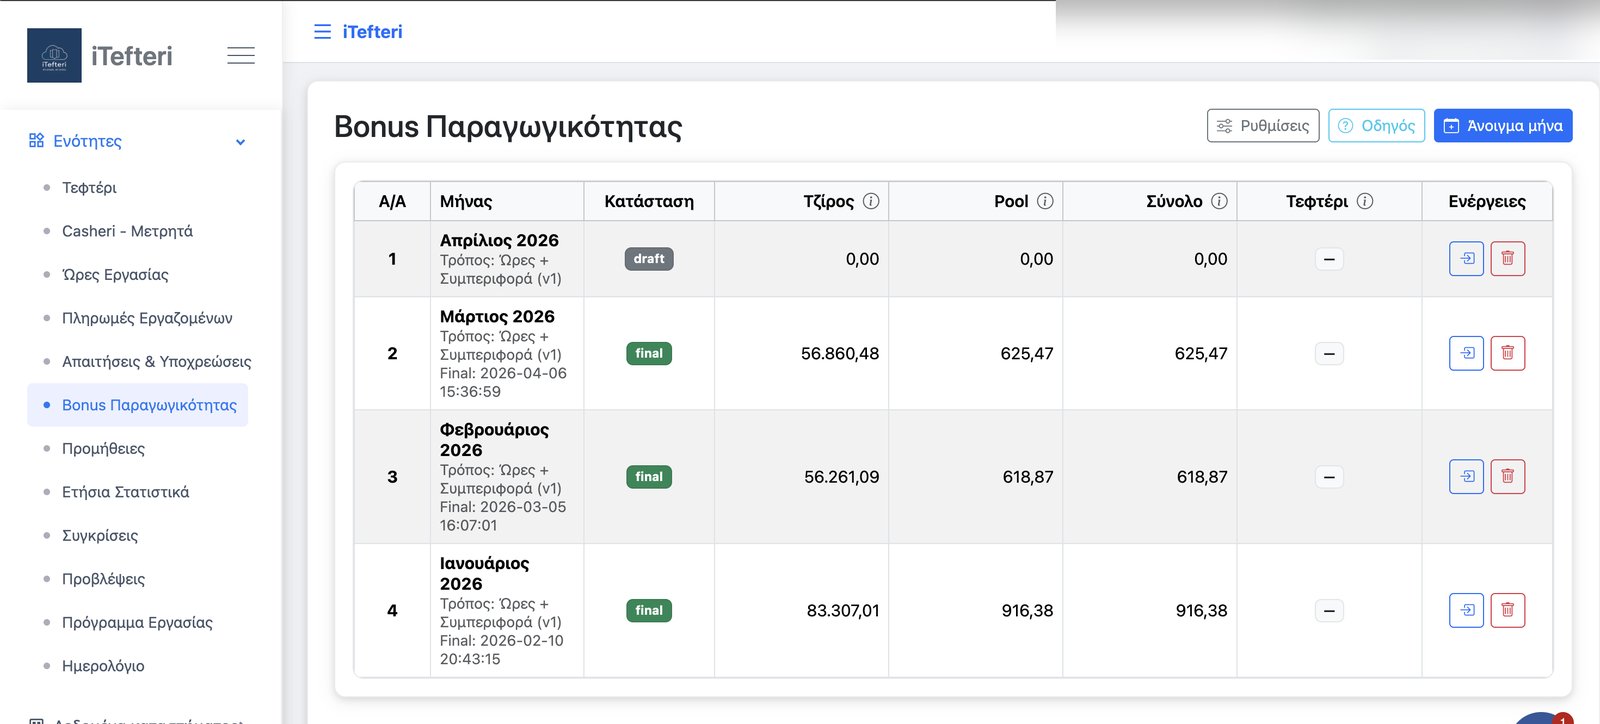Click the iTefteri sidebar brand name
1600x724 pixels.
(x=131, y=56)
